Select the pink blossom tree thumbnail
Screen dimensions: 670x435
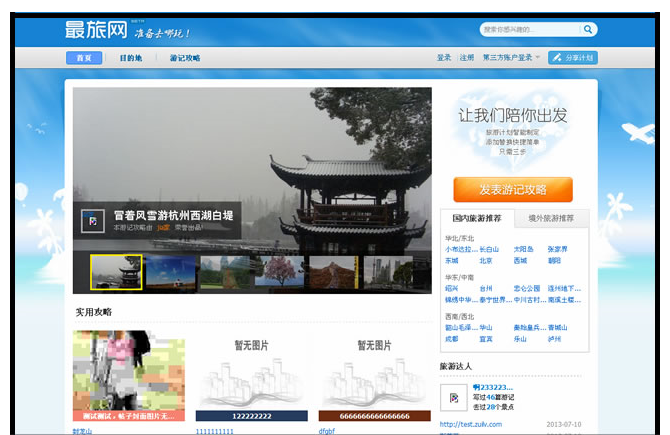(279, 272)
